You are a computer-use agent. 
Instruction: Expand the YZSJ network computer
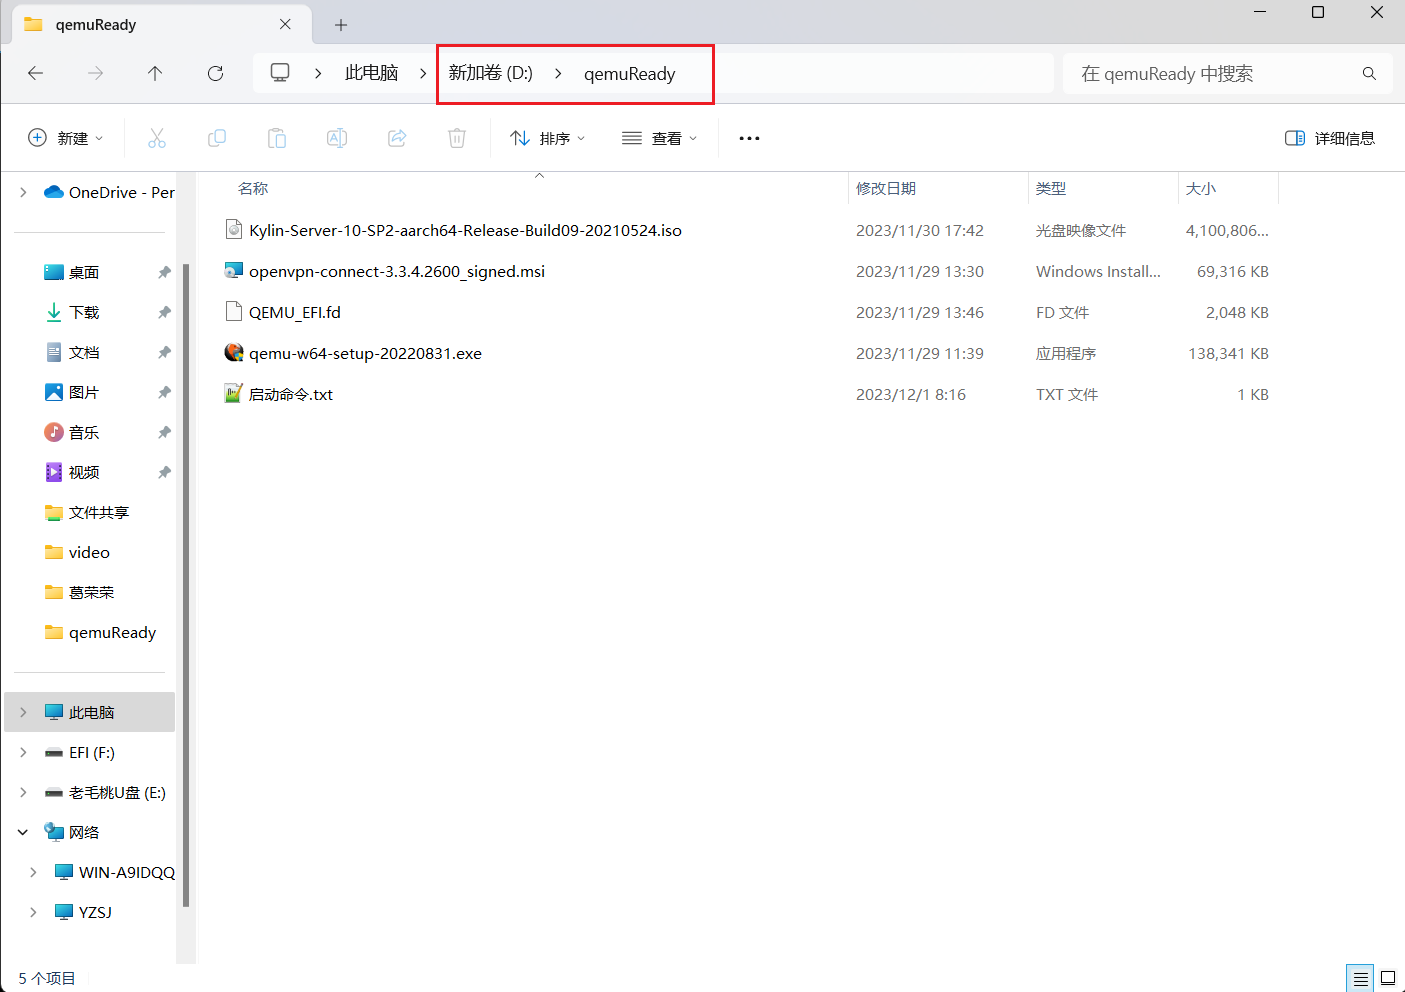point(33,912)
